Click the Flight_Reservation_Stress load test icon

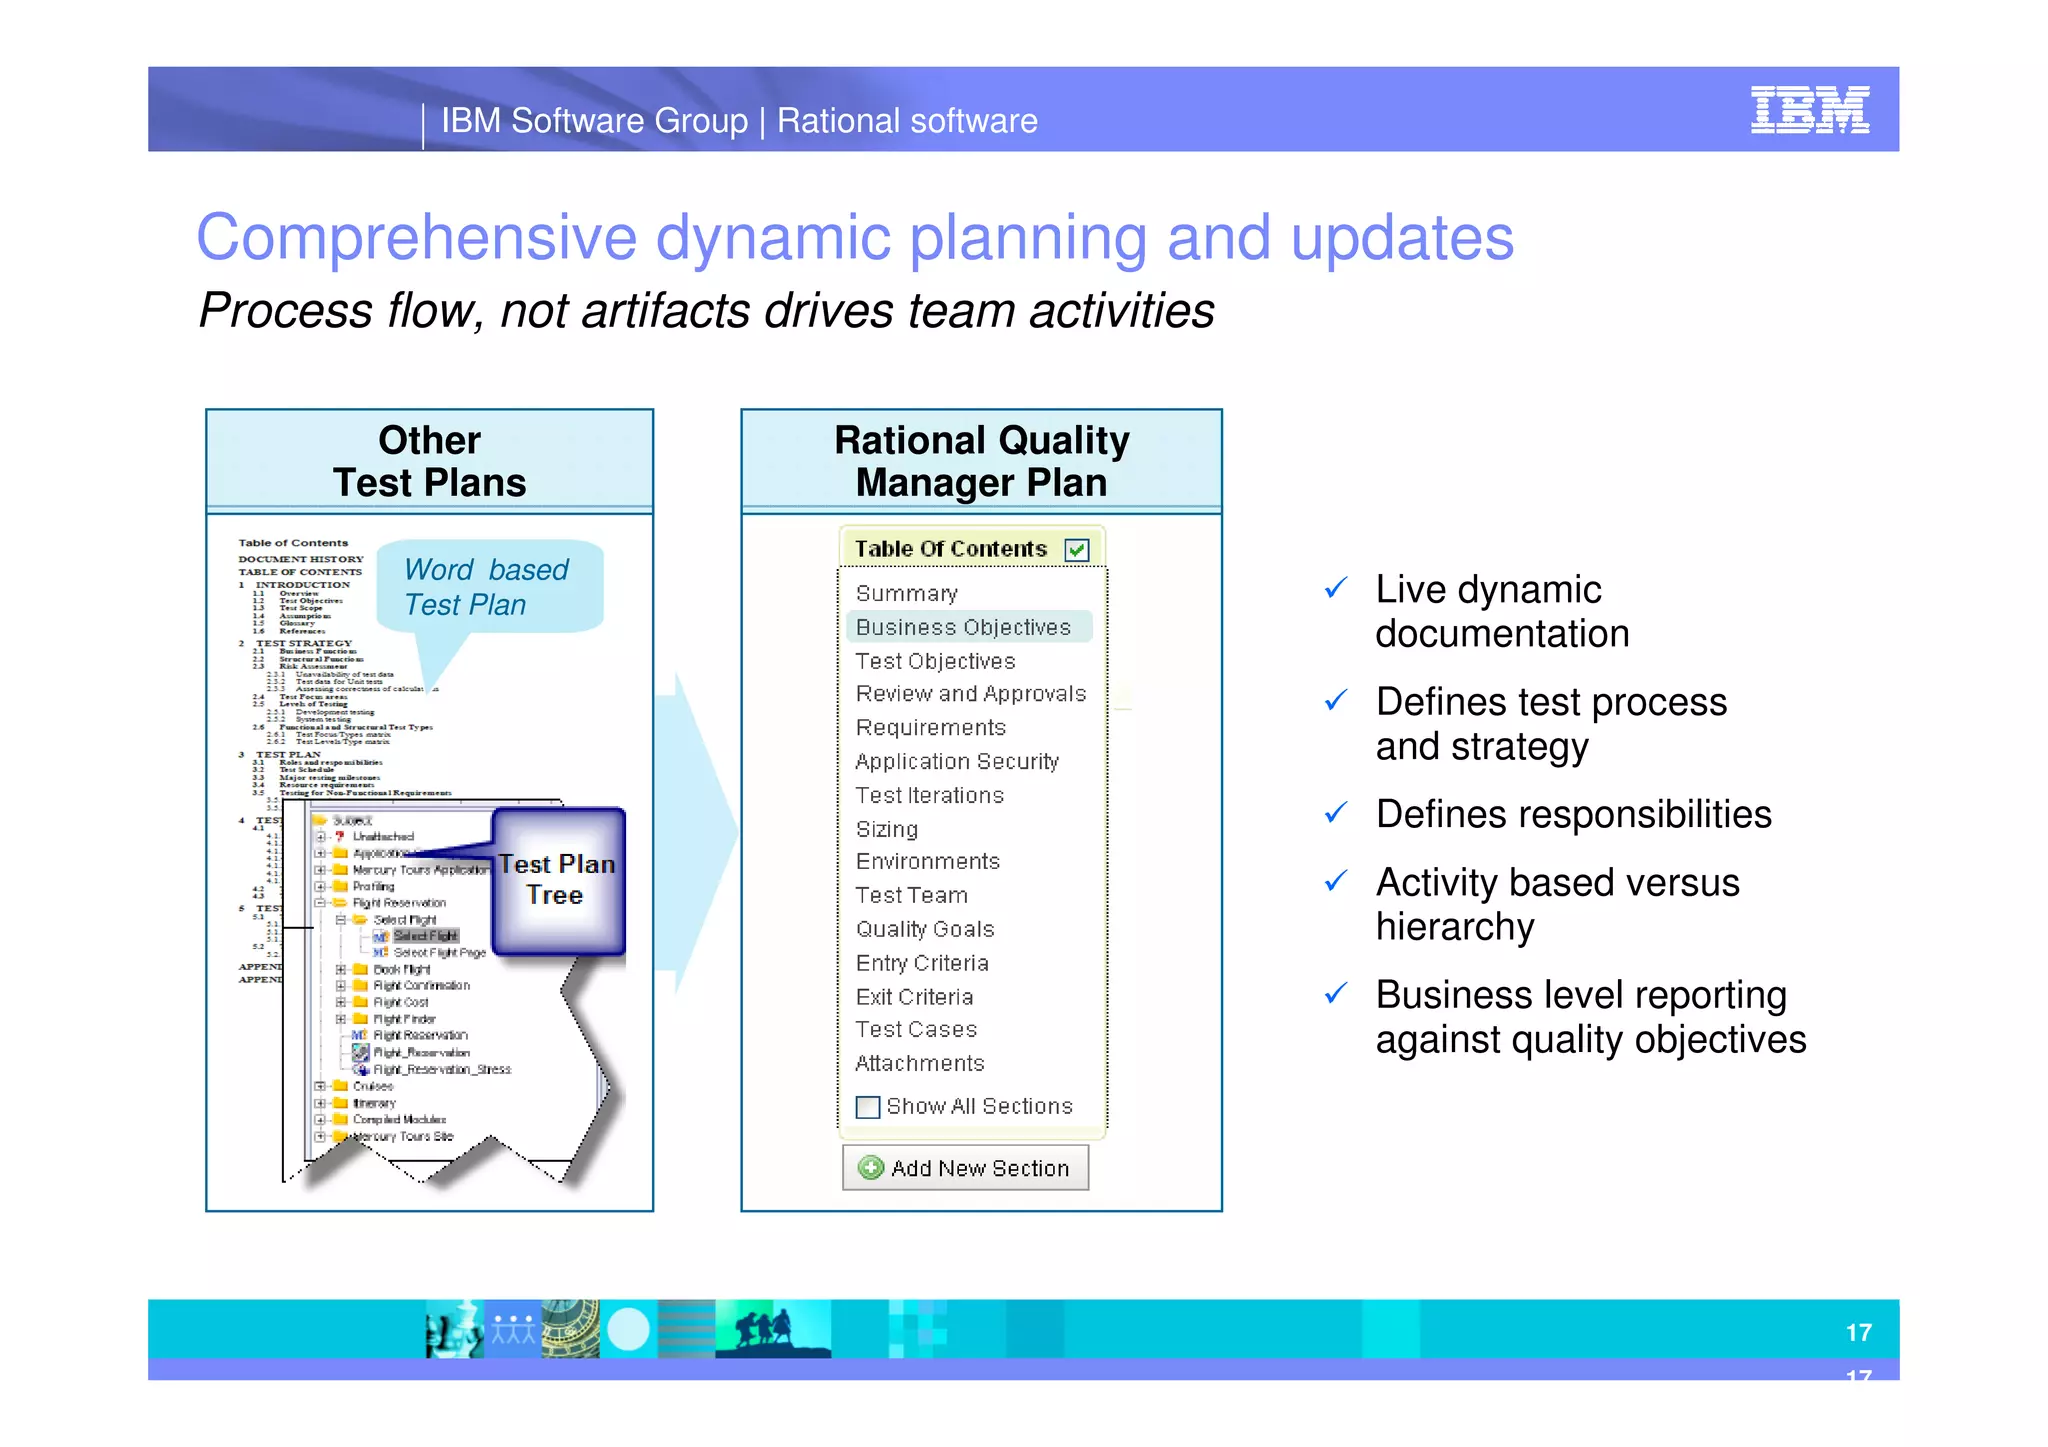tap(361, 1069)
